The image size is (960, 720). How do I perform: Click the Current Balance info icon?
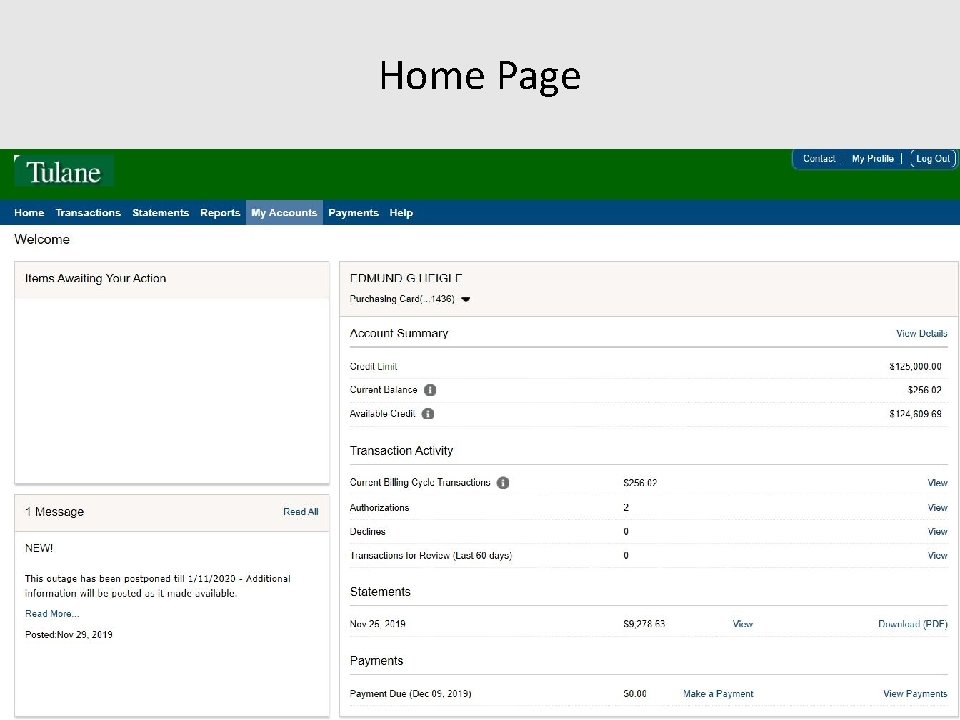click(x=430, y=389)
